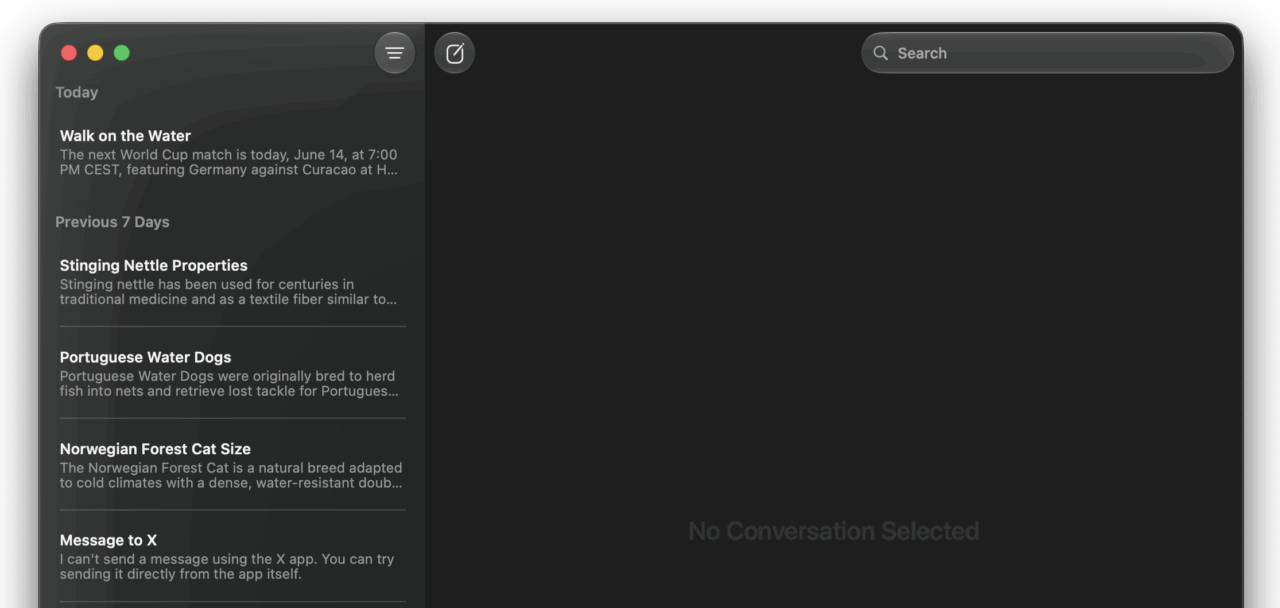Minimize window with the yellow button
This screenshot has height=608, width=1280.
[x=95, y=53]
